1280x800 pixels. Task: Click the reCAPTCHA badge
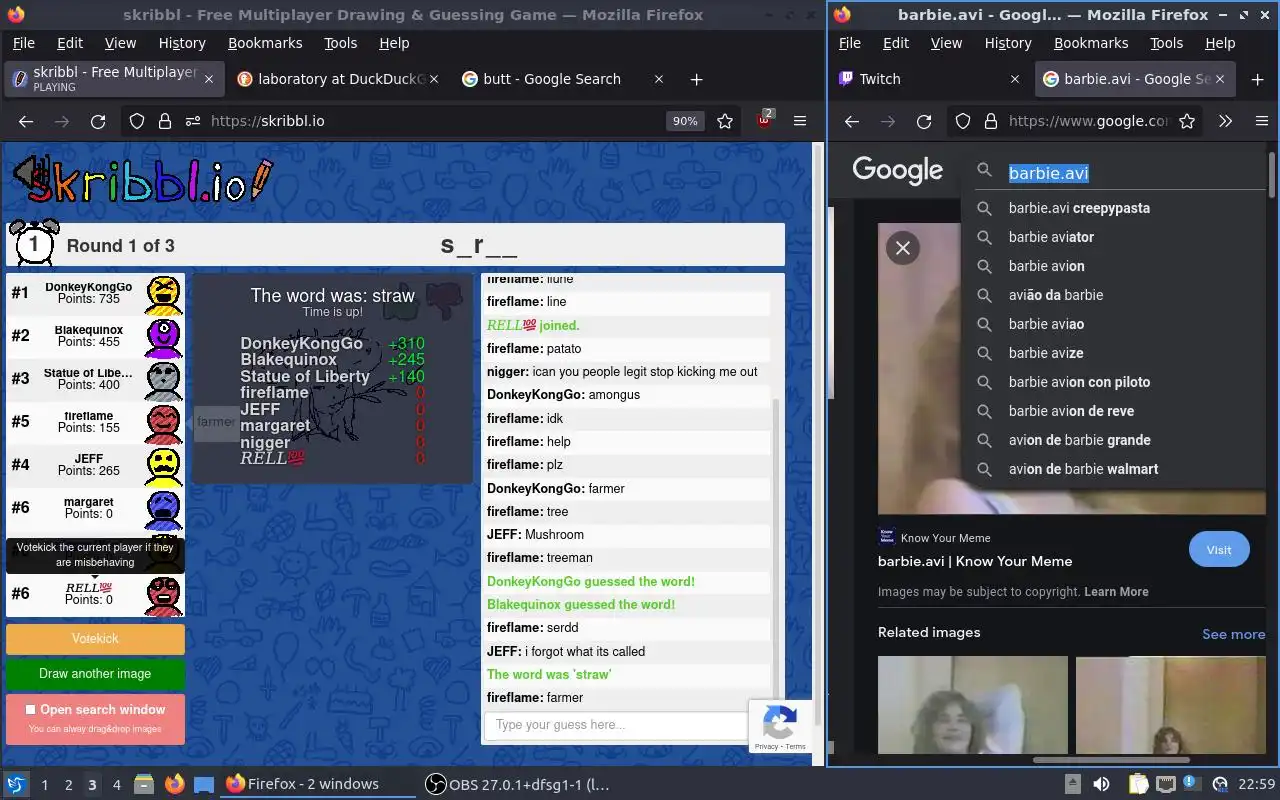pyautogui.click(x=780, y=726)
